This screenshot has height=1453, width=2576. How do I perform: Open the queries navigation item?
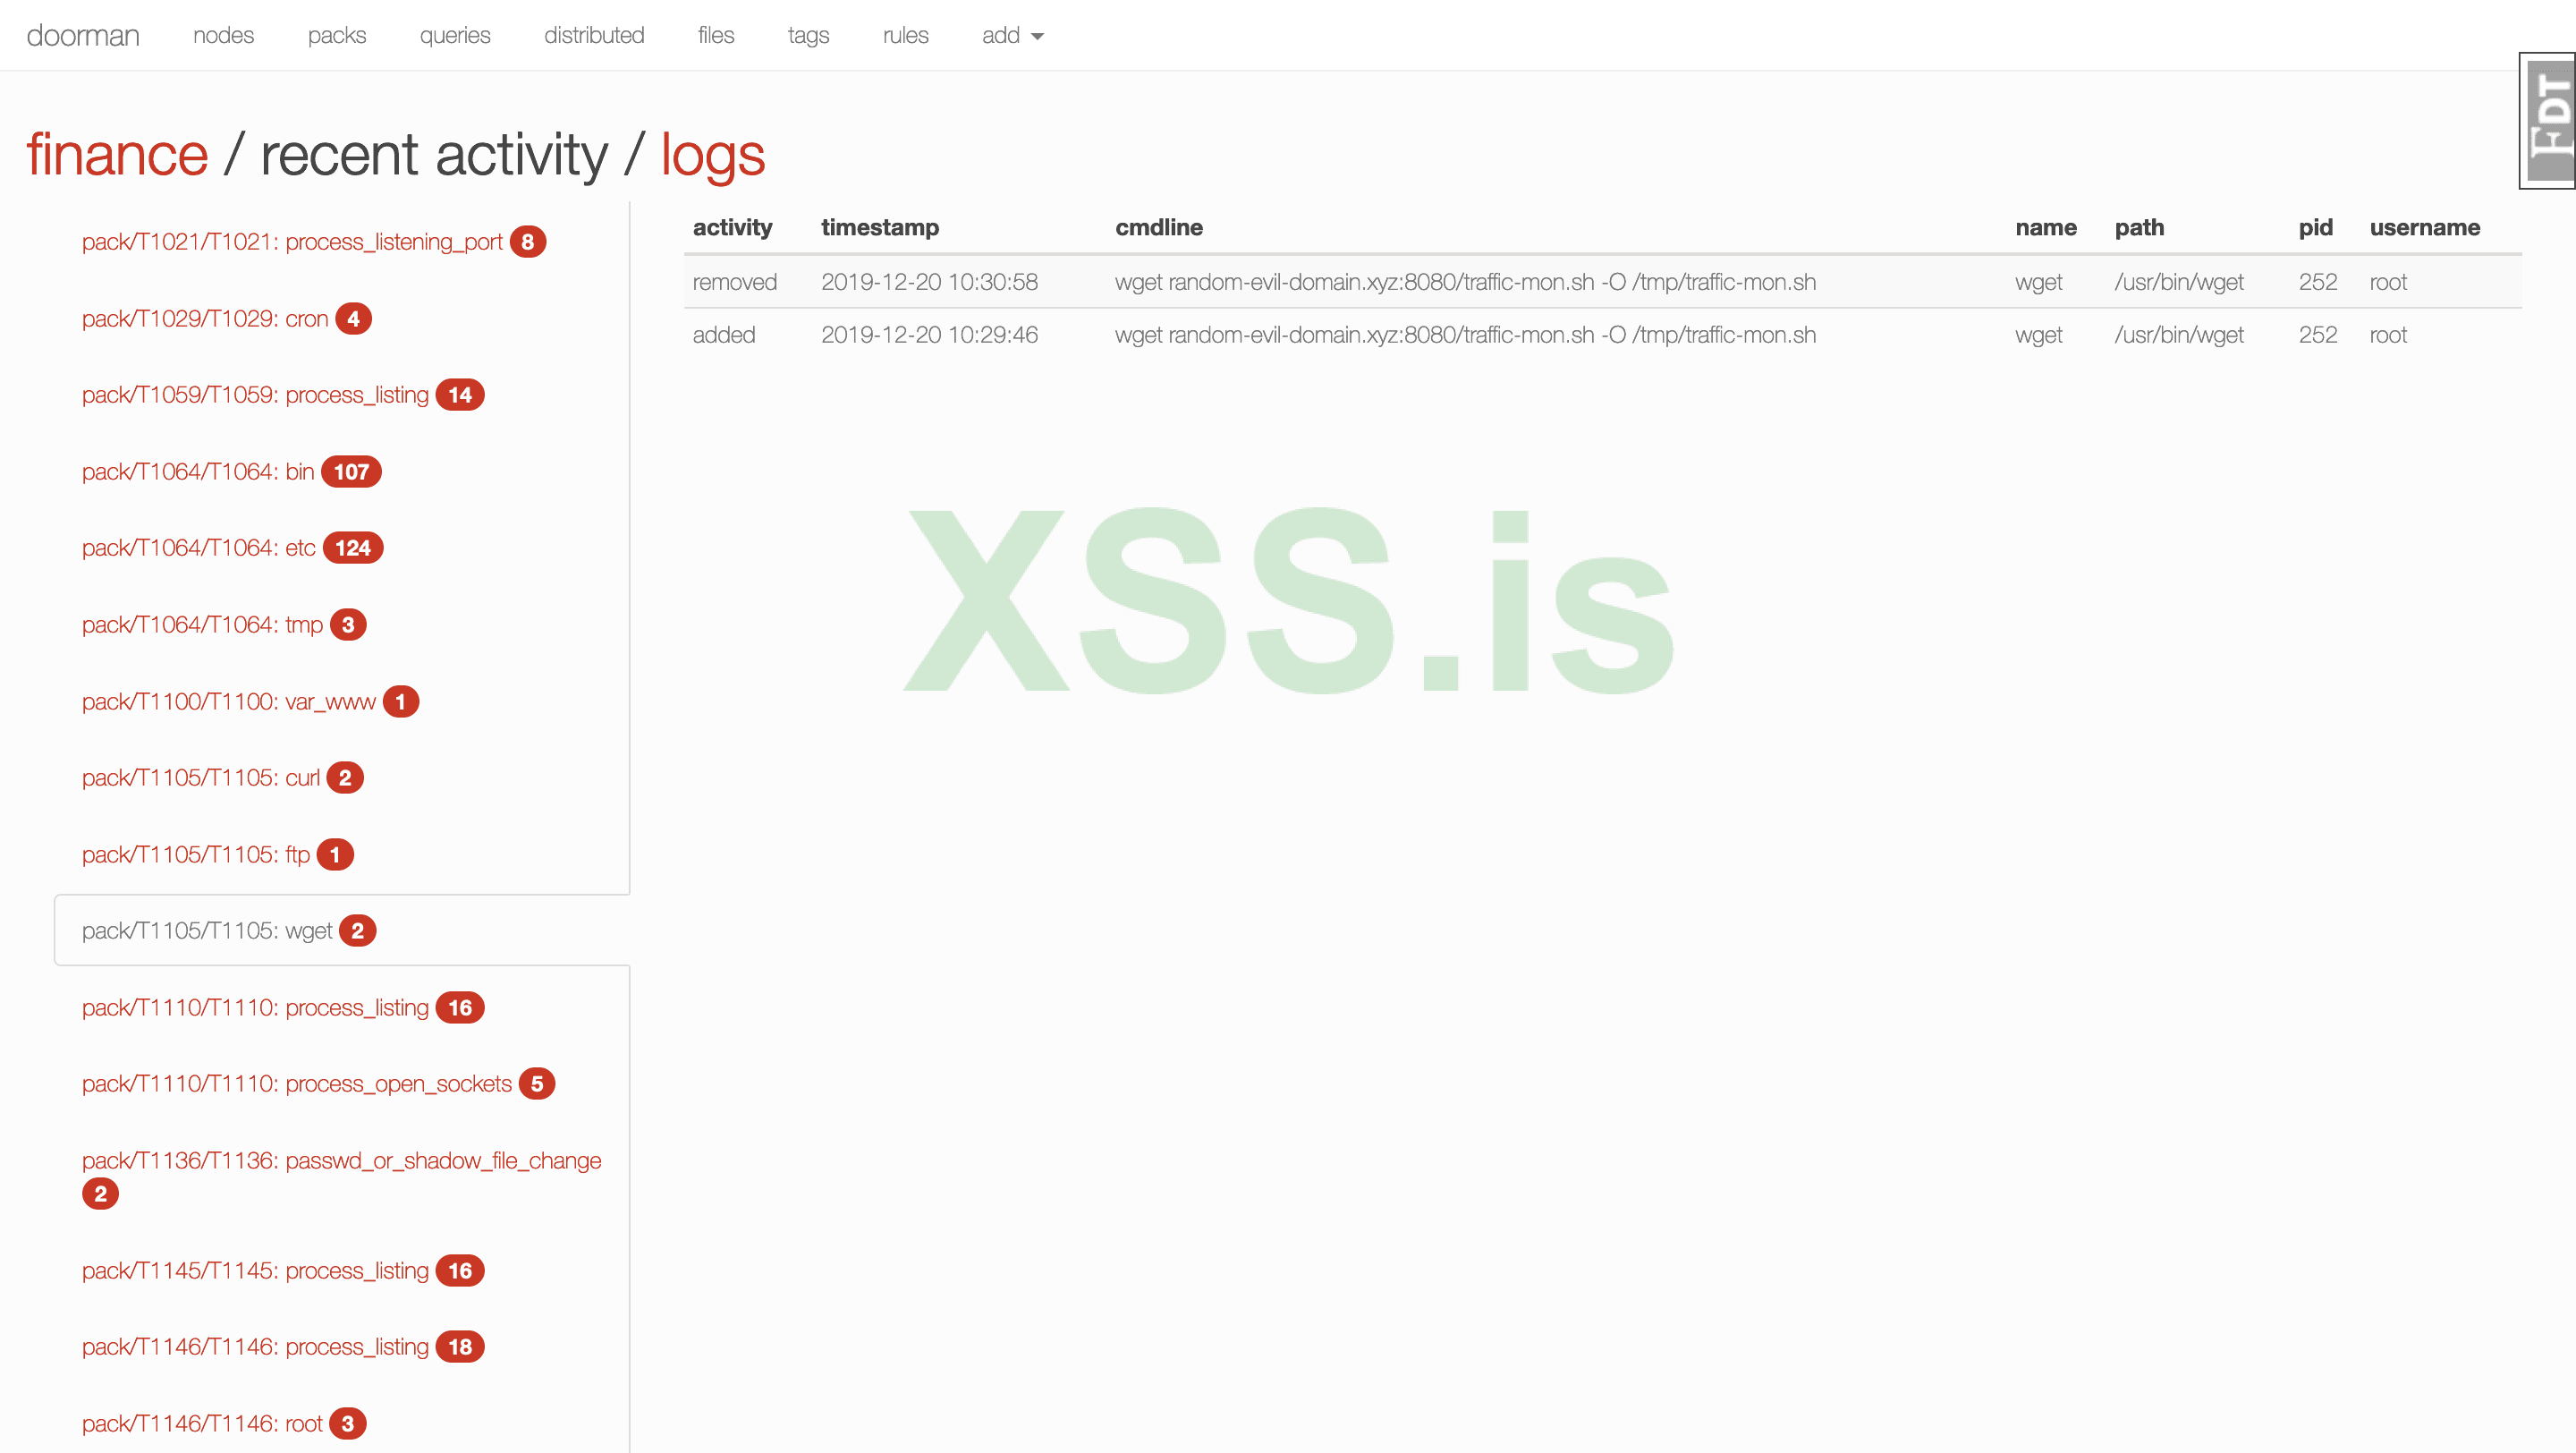coord(454,36)
